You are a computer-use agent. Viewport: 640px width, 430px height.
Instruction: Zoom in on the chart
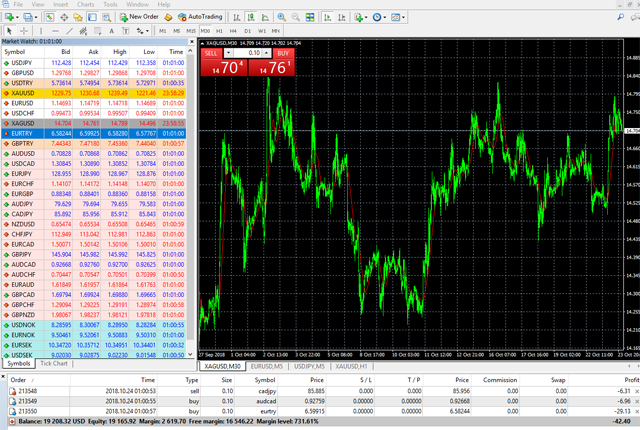click(281, 17)
